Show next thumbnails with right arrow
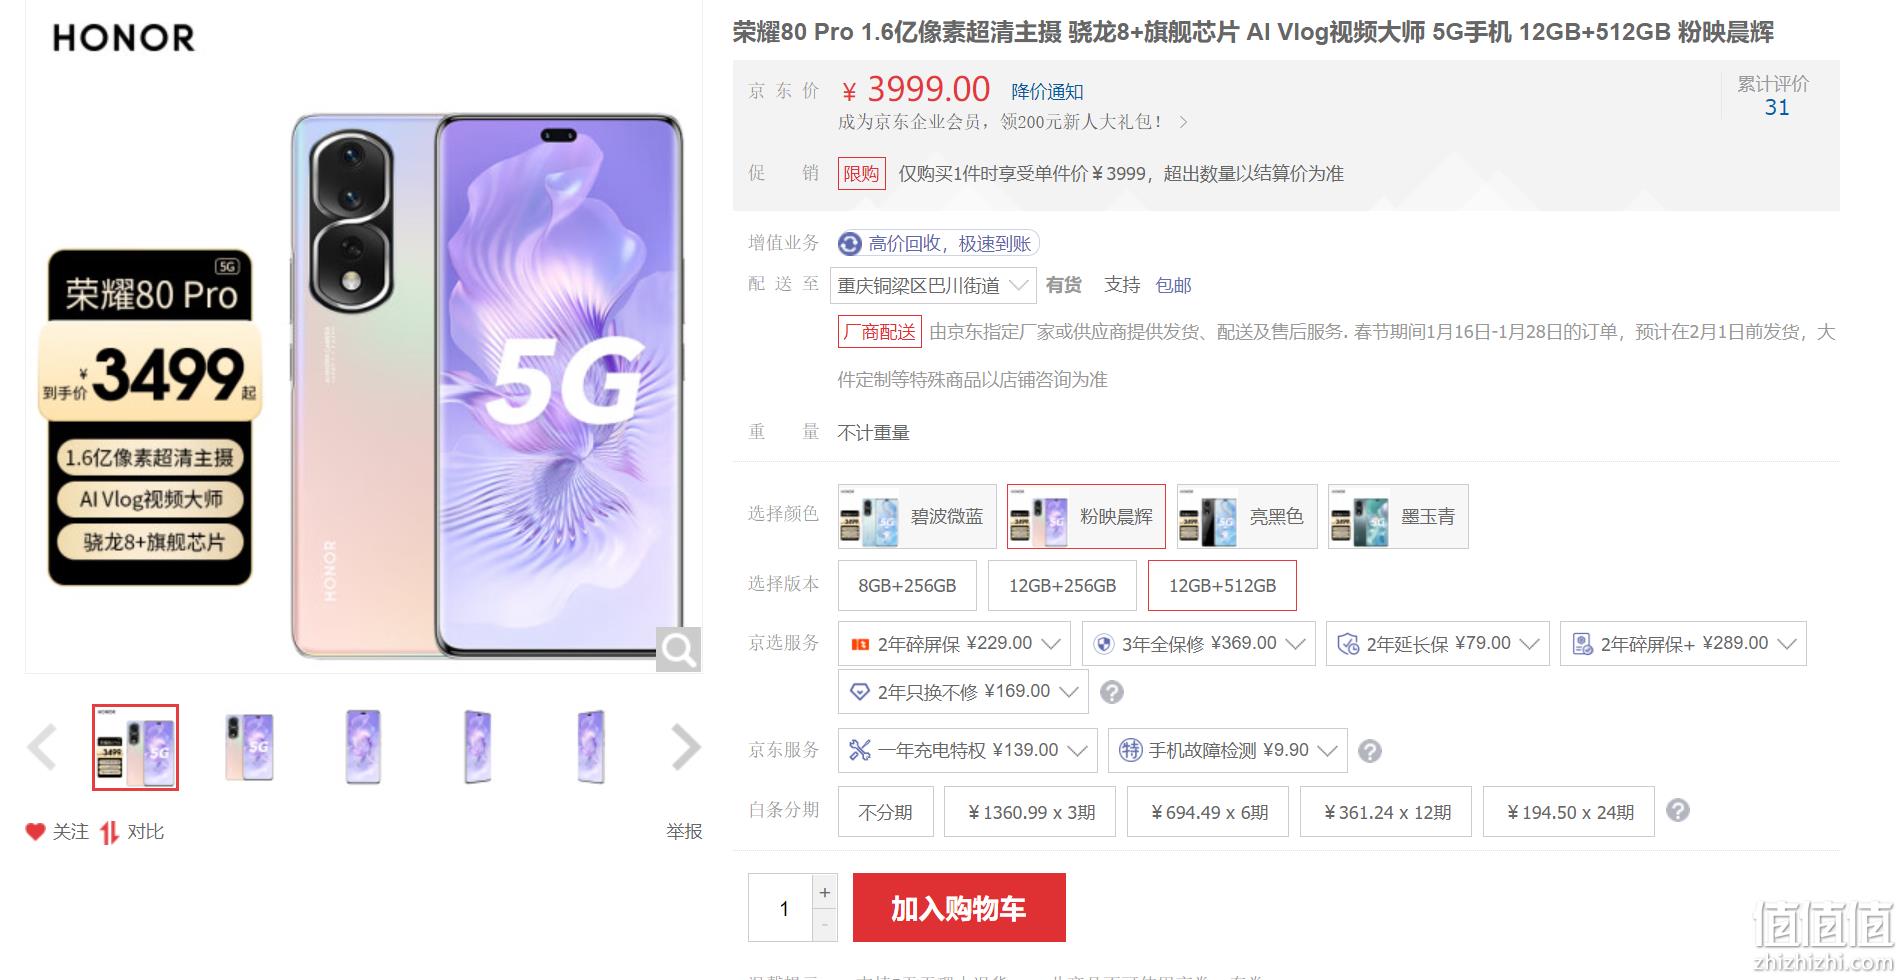This screenshot has width=1903, height=980. pyautogui.click(x=686, y=747)
